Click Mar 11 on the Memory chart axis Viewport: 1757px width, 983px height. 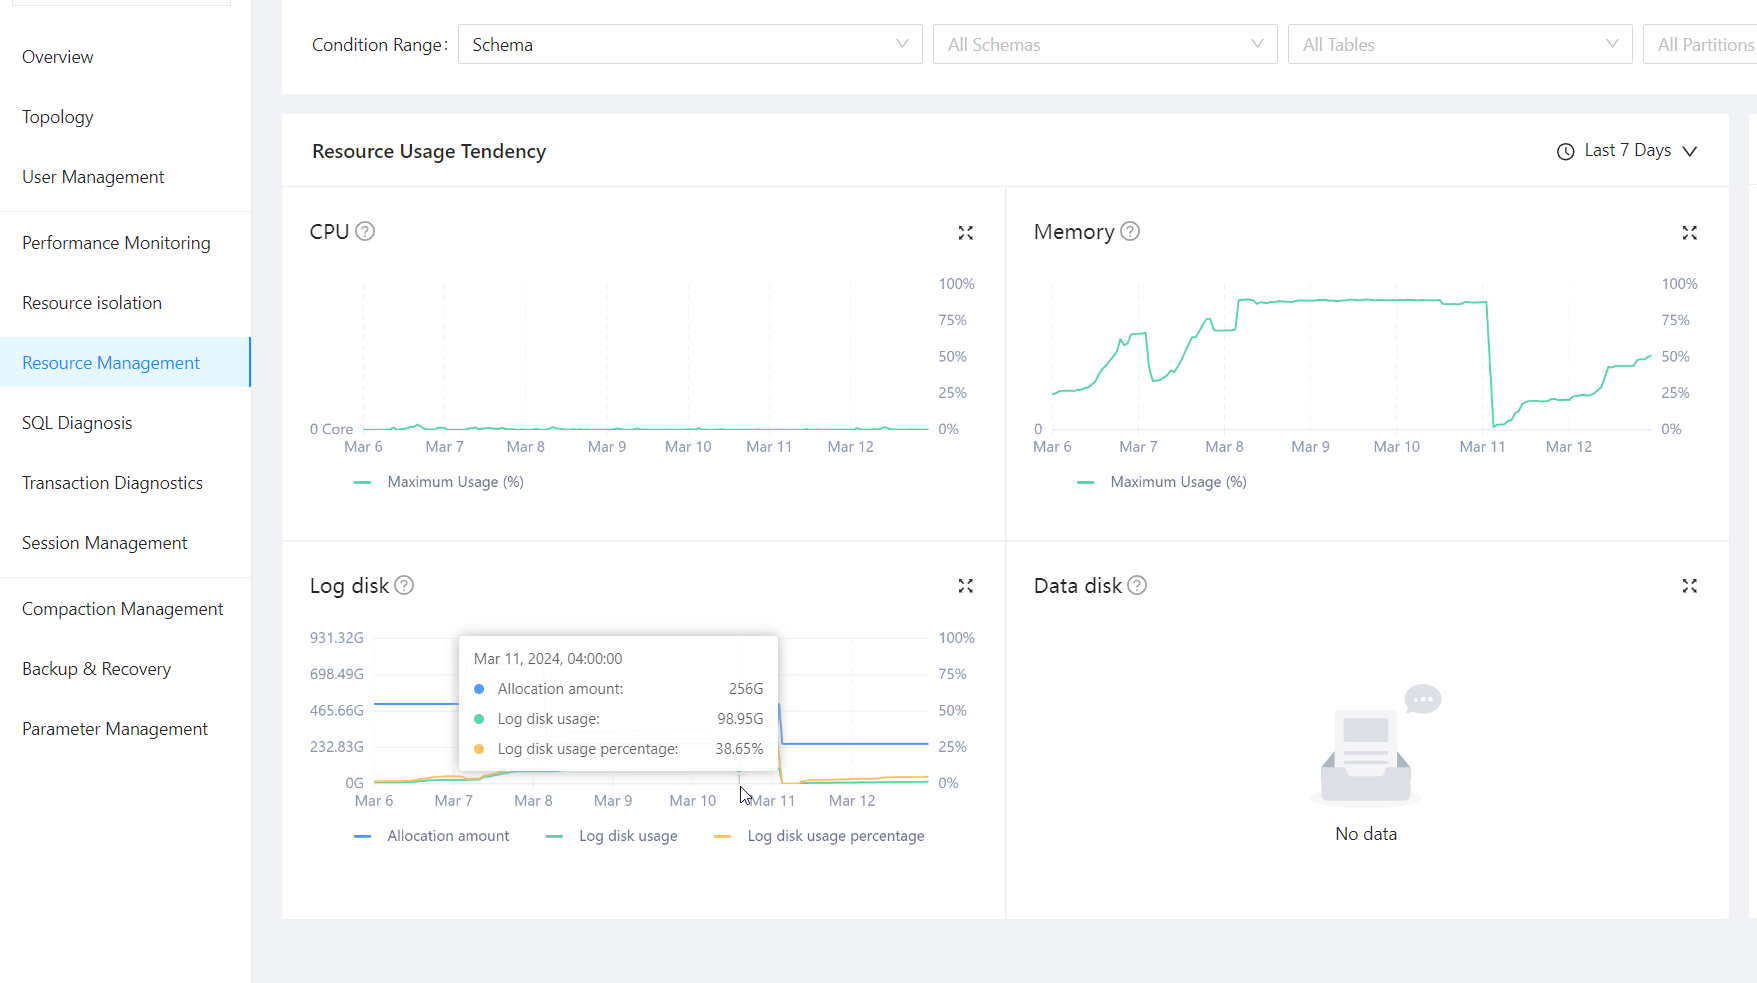click(1482, 447)
